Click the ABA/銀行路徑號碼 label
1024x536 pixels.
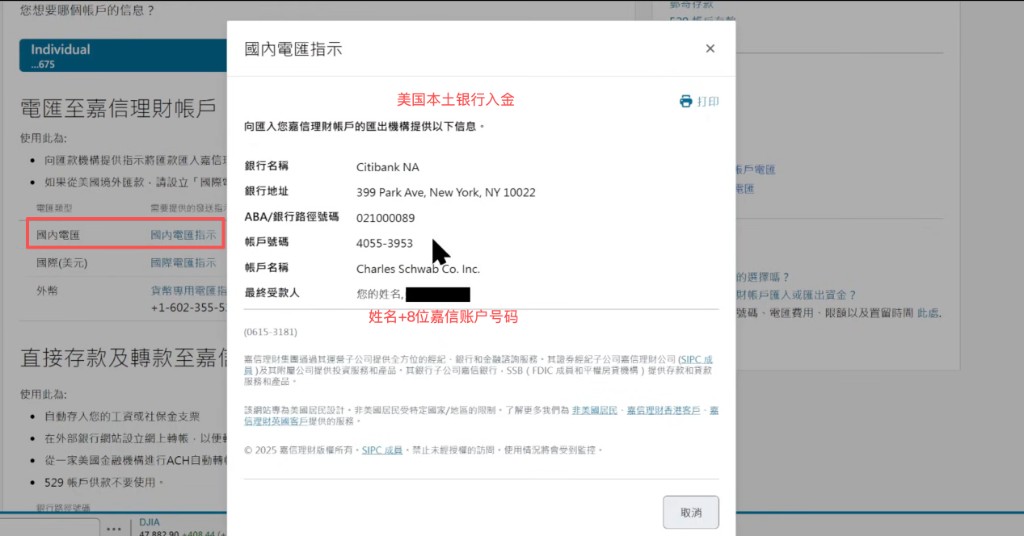(x=291, y=217)
